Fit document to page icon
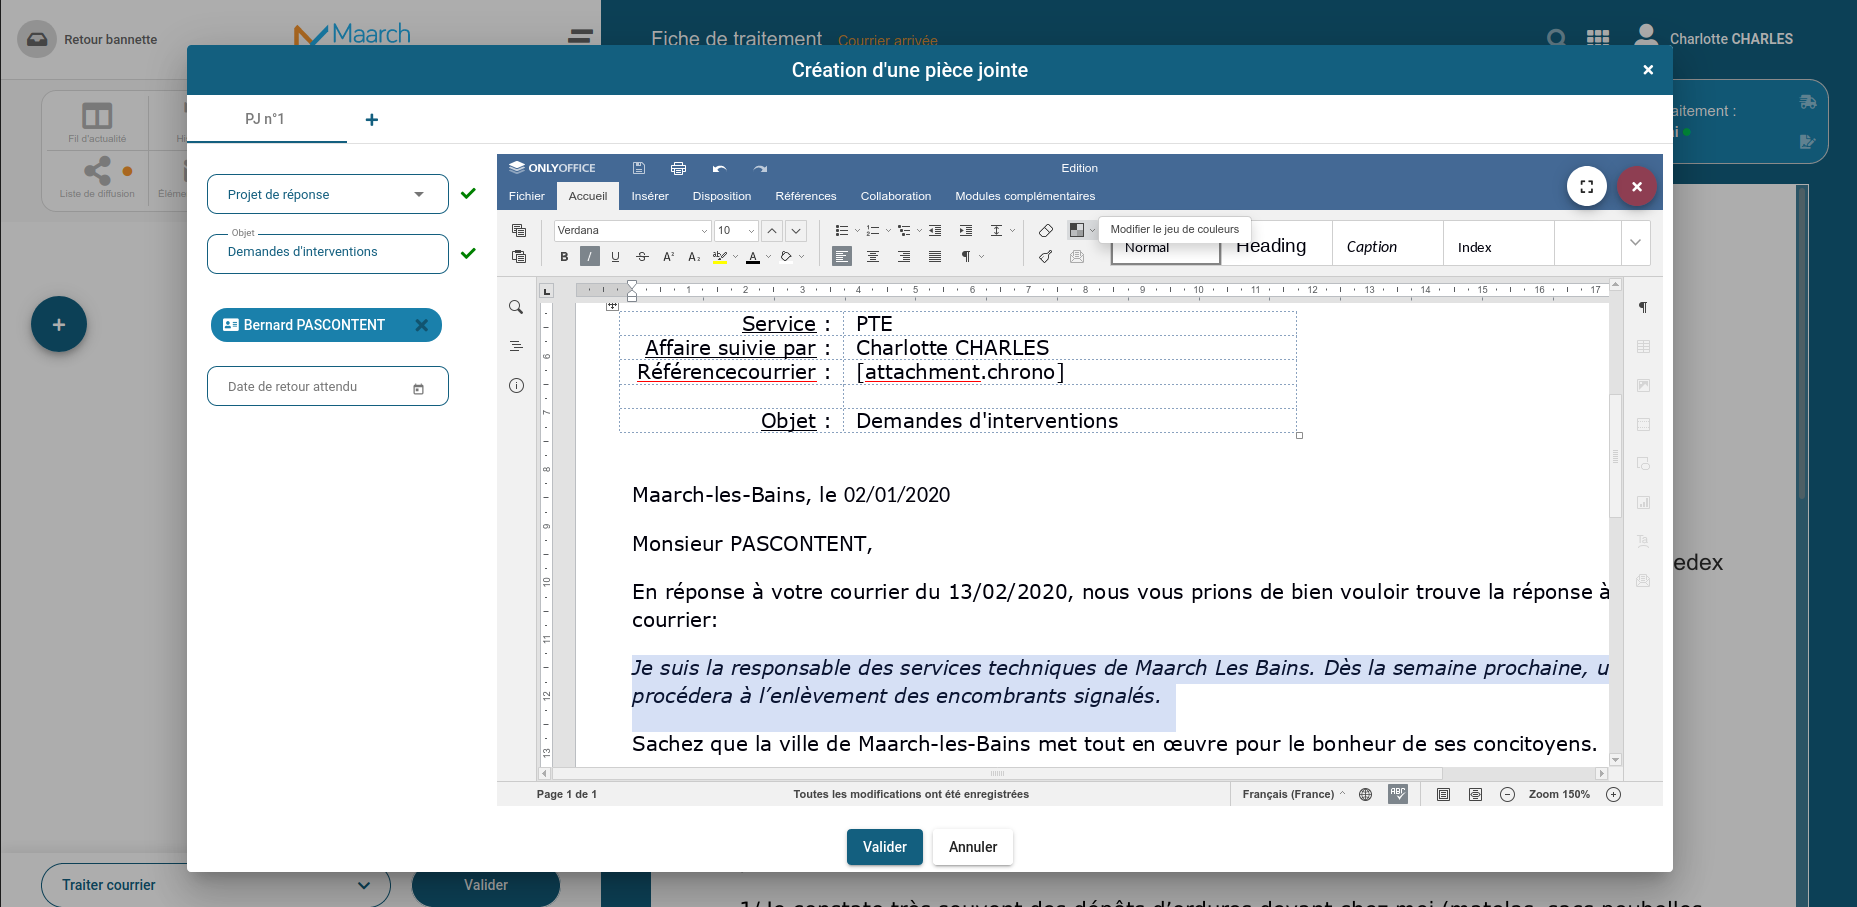 1443,794
